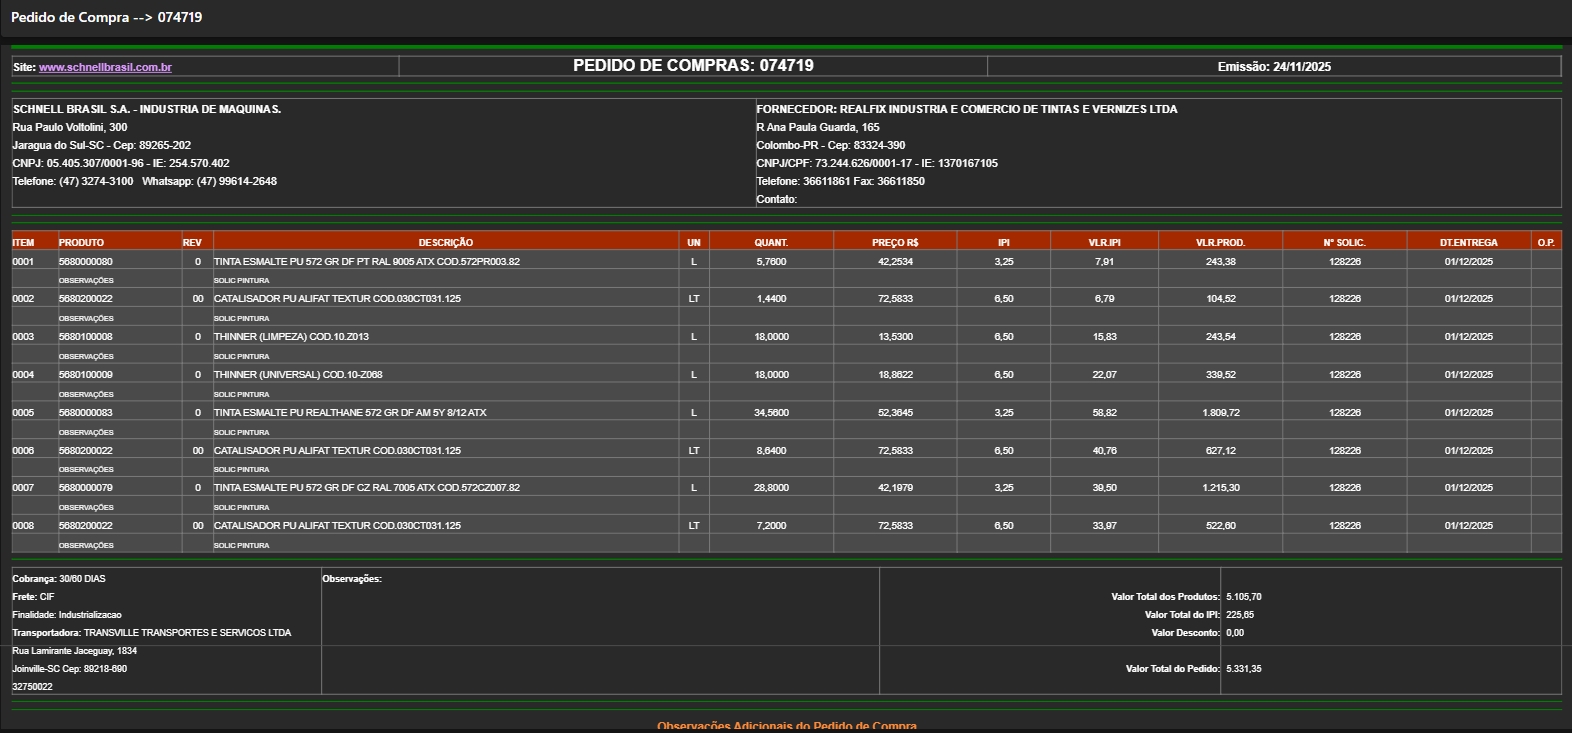Screen dimensions: 1572x733
Task: Click the TRANSVILLE TRANSPORTES carrier name
Action: pos(187,633)
